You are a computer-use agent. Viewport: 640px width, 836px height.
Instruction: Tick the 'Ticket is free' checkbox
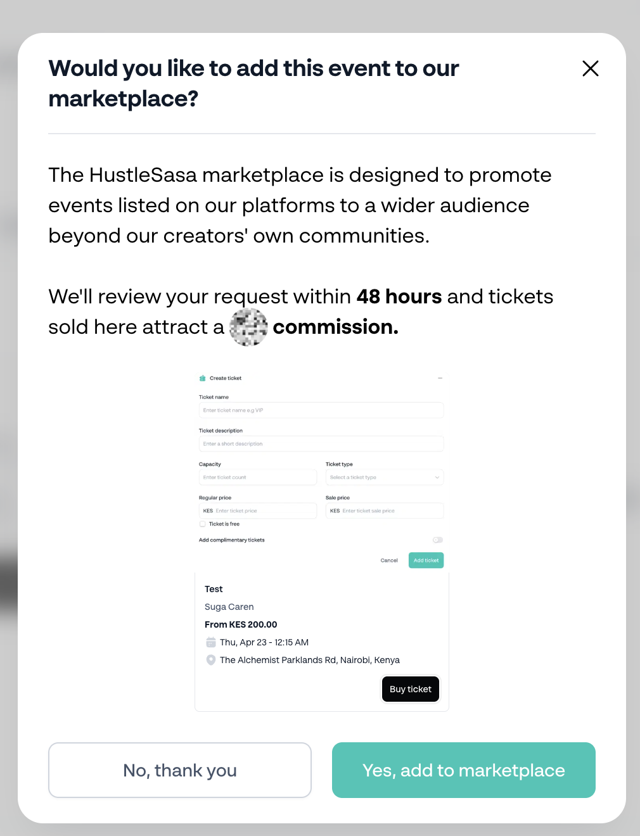(202, 524)
